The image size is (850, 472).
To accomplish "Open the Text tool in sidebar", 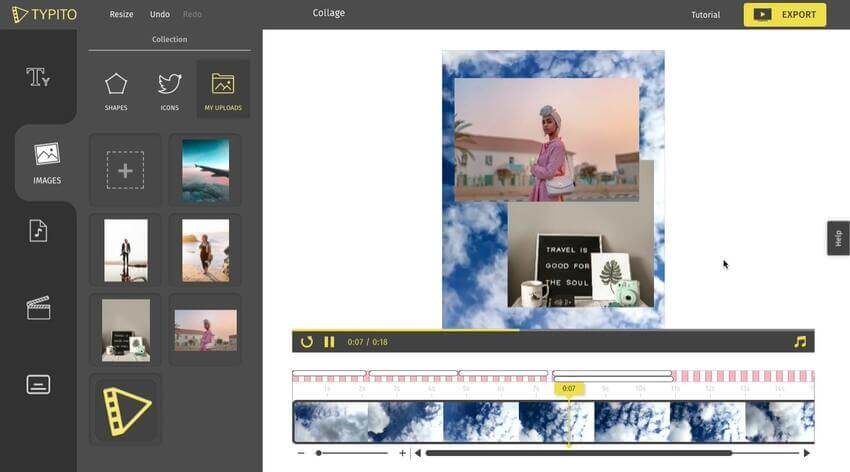I will tap(38, 77).
